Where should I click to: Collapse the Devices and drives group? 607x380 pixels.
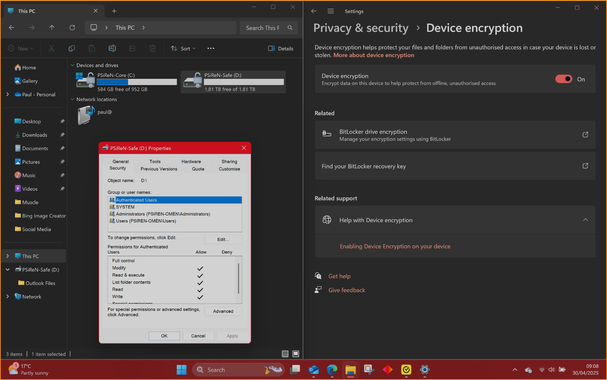click(x=72, y=65)
